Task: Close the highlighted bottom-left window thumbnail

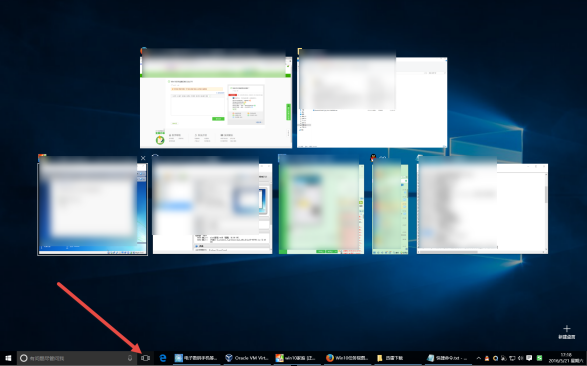Action: 143,158
